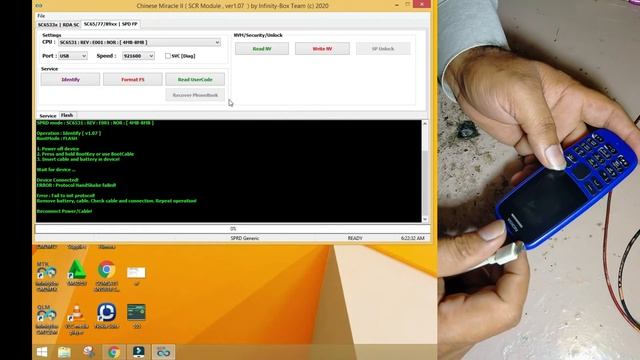Click the 'READY' status bar entry
The height and width of the screenshot is (360, 640).
355,238
